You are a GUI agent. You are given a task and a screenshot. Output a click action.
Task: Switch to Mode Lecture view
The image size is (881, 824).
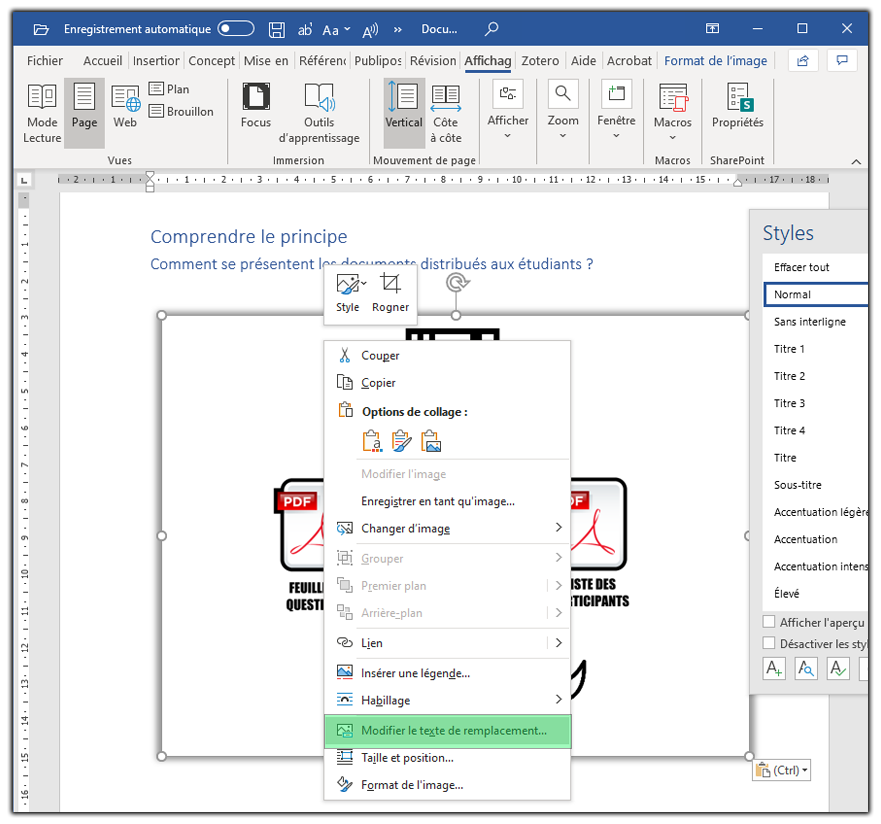42,113
